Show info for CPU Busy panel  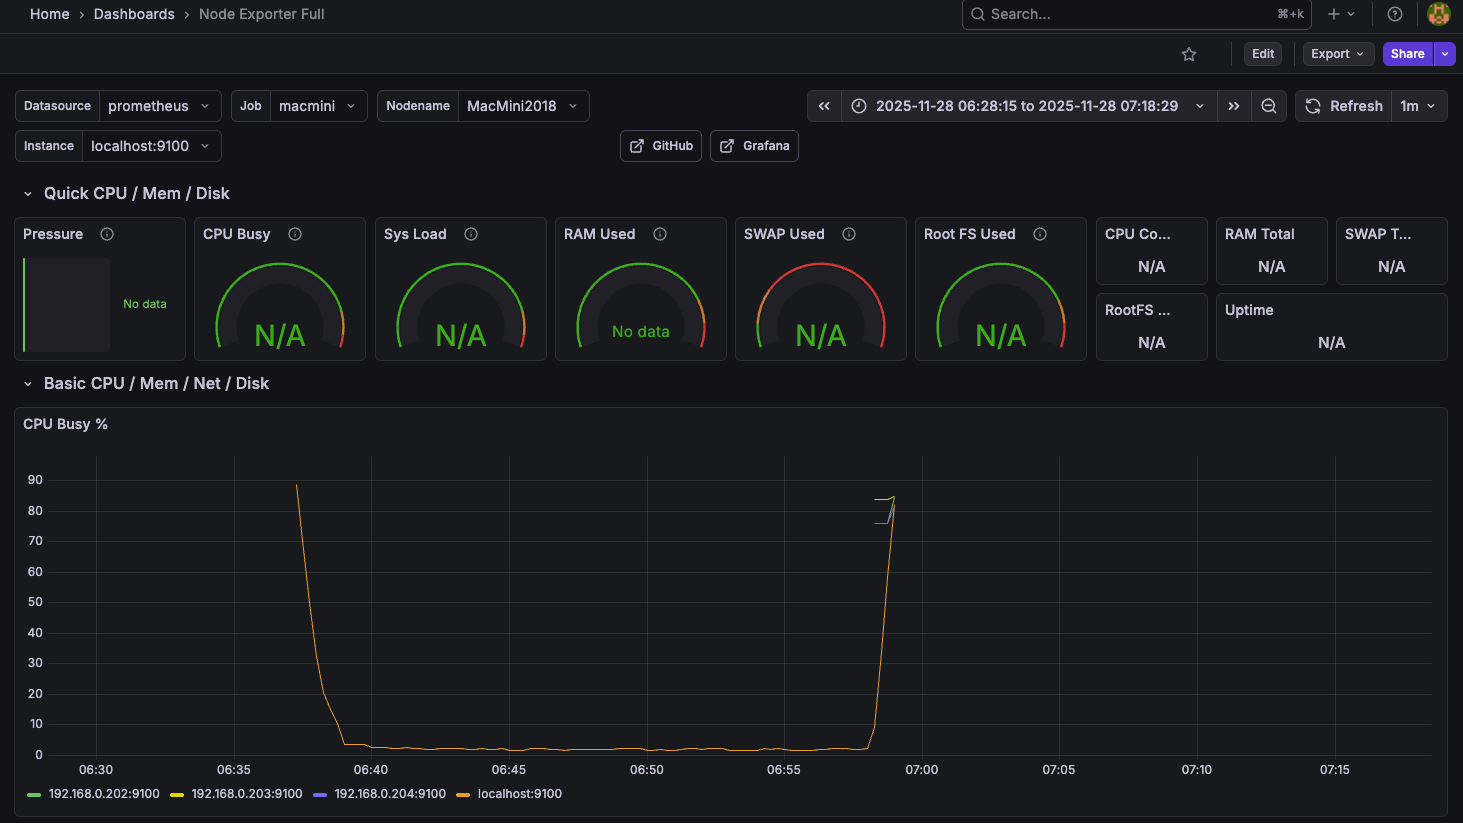pos(295,234)
